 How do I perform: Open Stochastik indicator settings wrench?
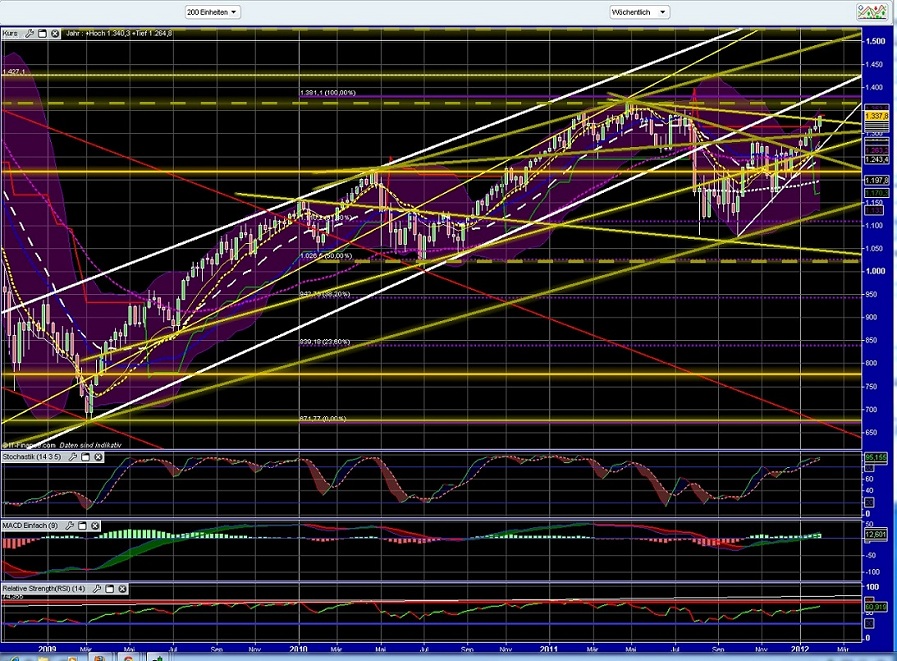[73, 457]
